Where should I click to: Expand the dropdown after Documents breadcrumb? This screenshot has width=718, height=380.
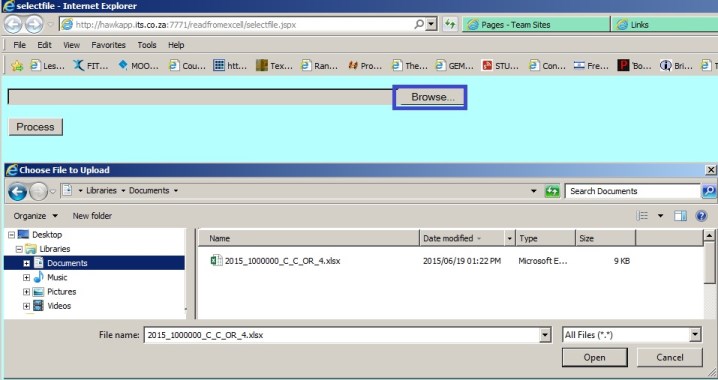coord(176,190)
